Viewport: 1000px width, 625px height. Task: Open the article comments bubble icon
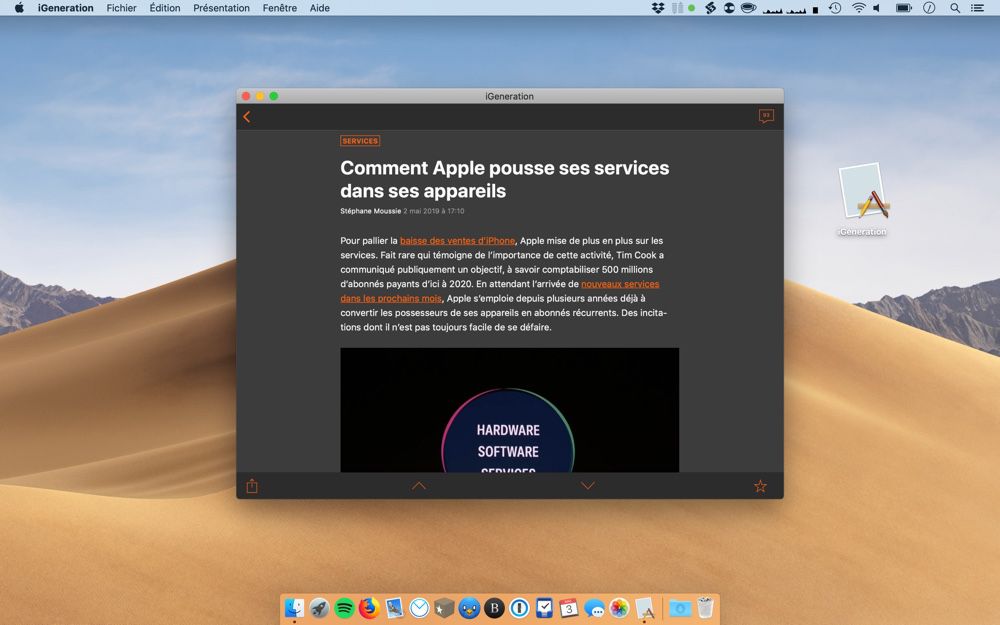tap(766, 116)
